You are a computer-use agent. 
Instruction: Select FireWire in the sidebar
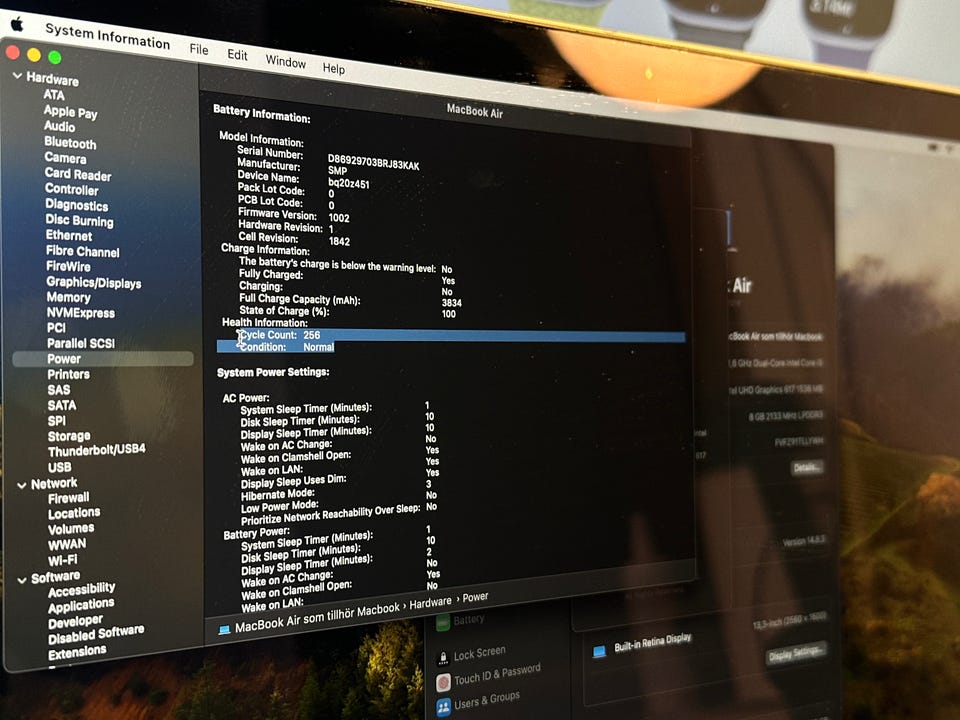(69, 266)
